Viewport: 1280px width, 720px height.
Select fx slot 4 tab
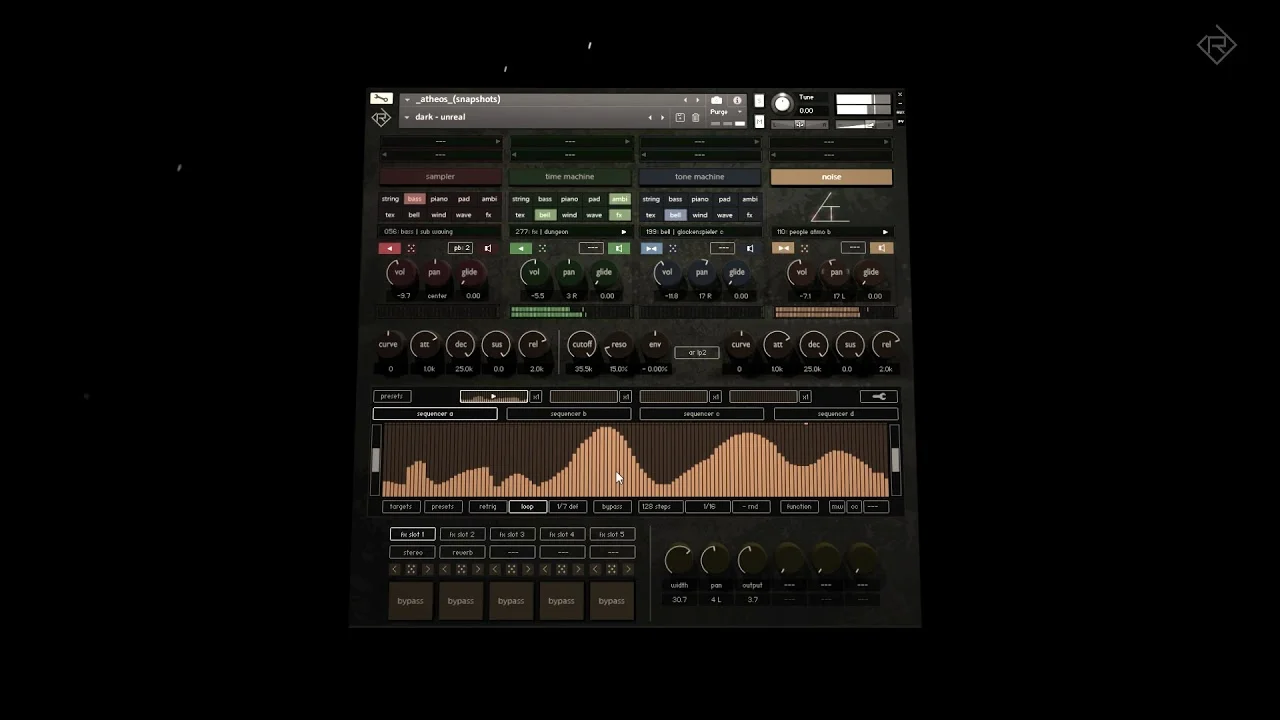(562, 534)
